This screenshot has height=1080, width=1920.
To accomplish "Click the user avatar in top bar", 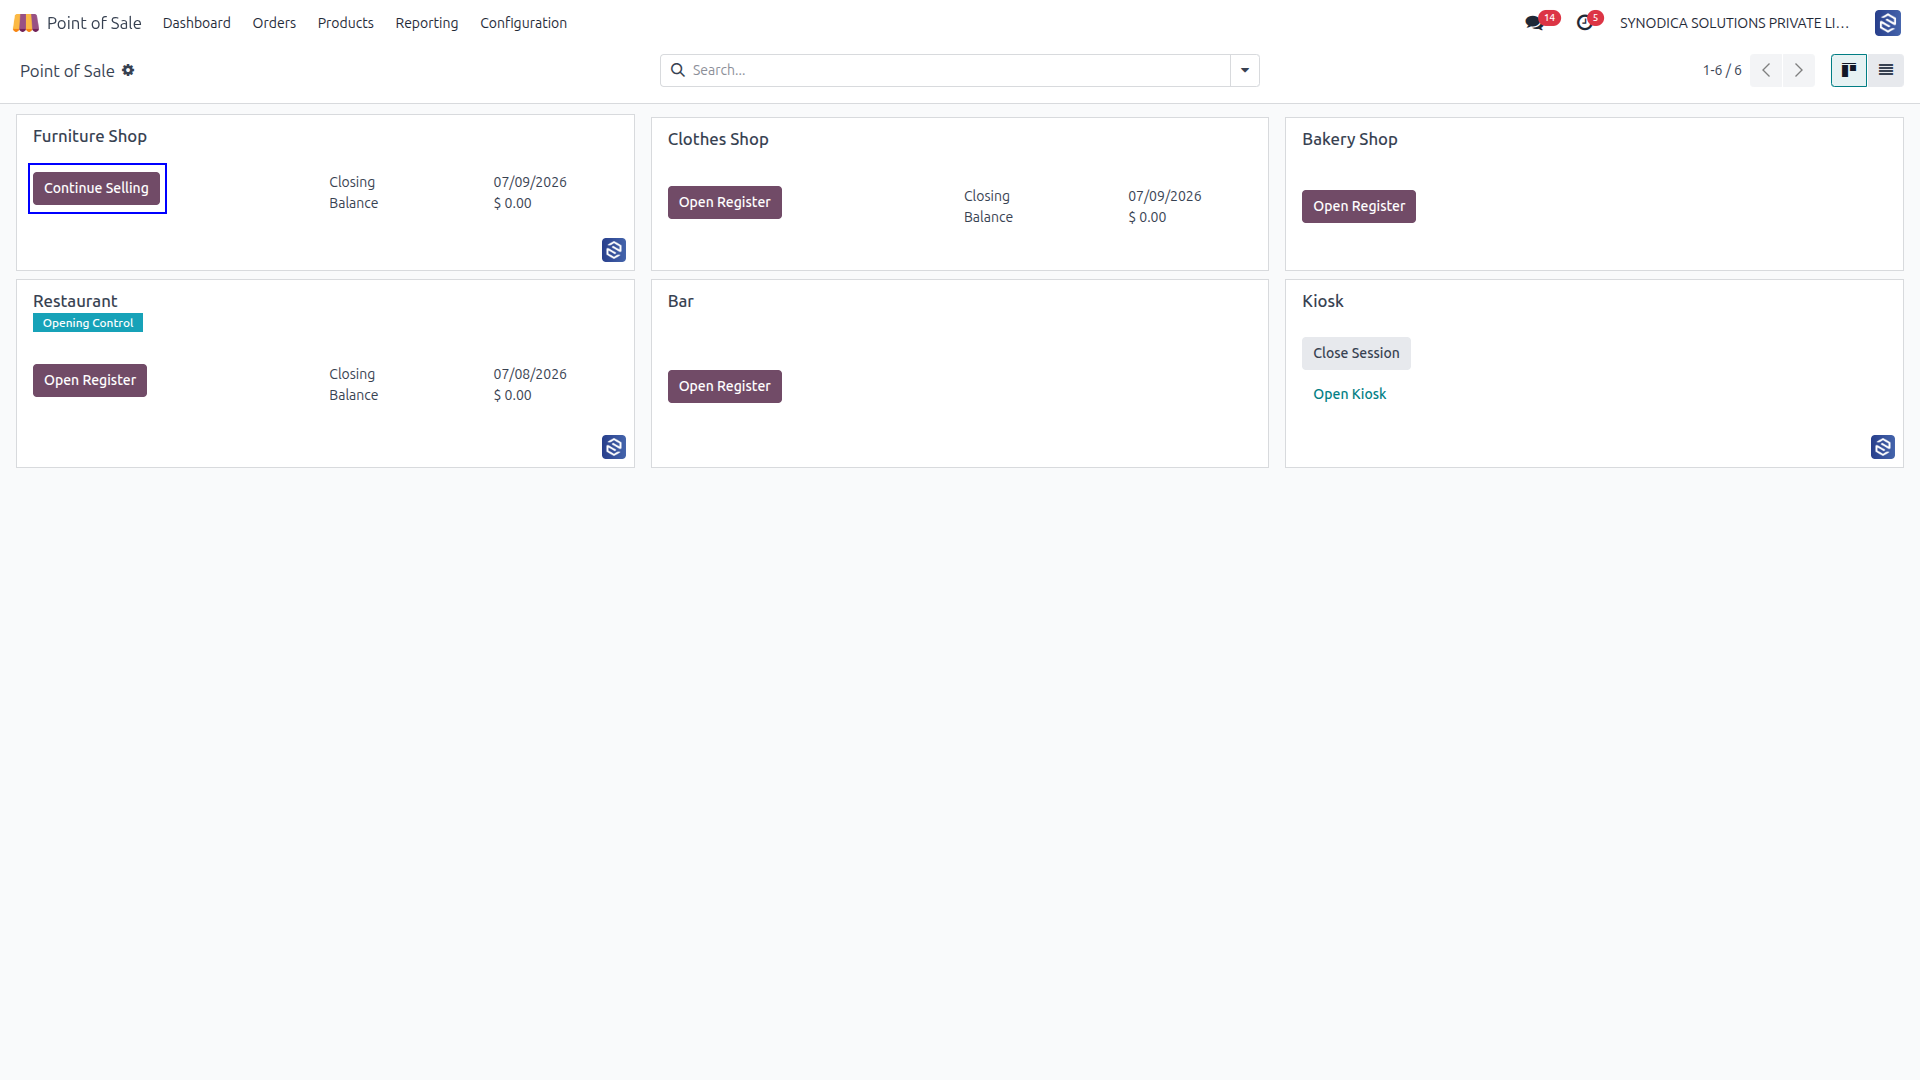I will click(1887, 23).
